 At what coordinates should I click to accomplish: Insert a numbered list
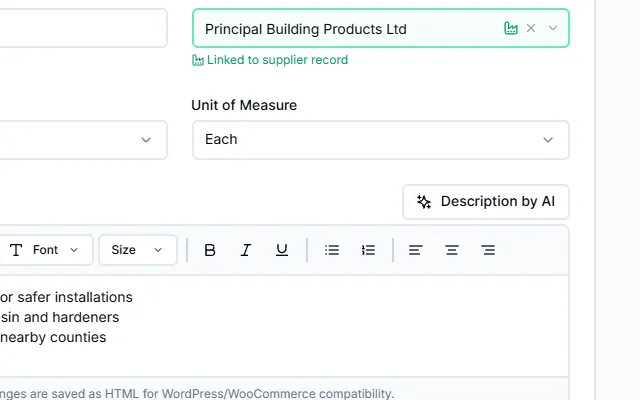pyautogui.click(x=368, y=250)
